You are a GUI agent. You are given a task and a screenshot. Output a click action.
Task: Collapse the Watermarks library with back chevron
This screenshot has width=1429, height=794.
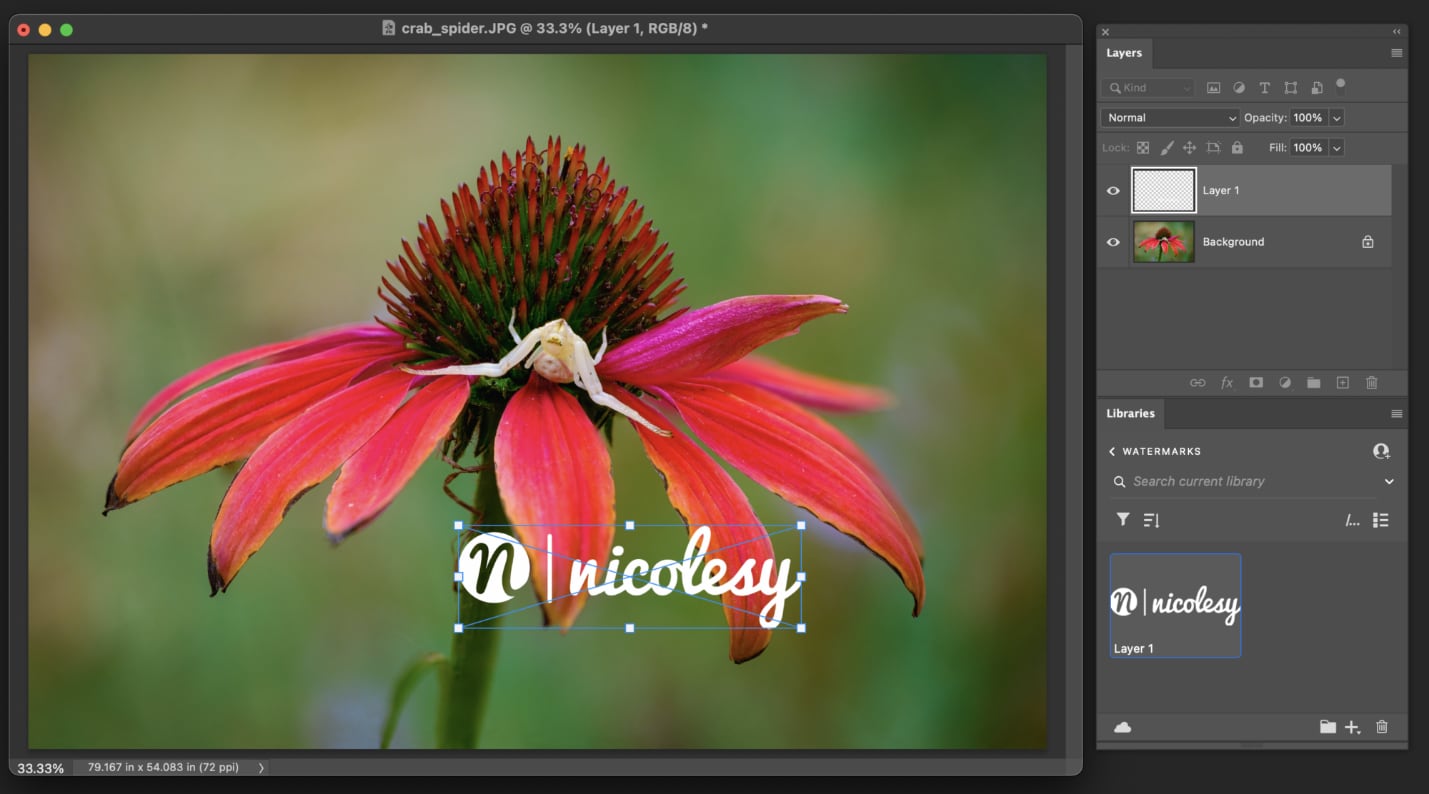point(1111,451)
